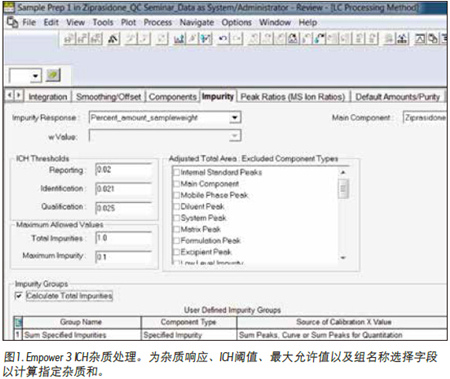Toggle Calculate Total Impurities checkbox

(19, 296)
